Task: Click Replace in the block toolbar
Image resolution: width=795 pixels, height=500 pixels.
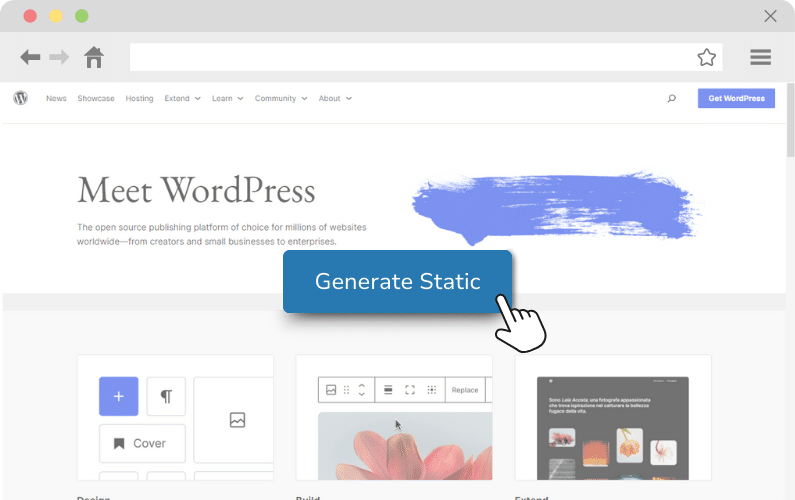Action: [x=465, y=390]
